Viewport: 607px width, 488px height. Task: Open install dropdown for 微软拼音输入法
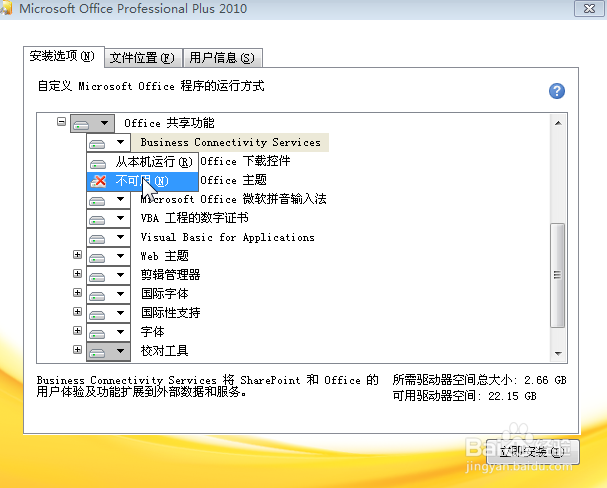click(108, 199)
